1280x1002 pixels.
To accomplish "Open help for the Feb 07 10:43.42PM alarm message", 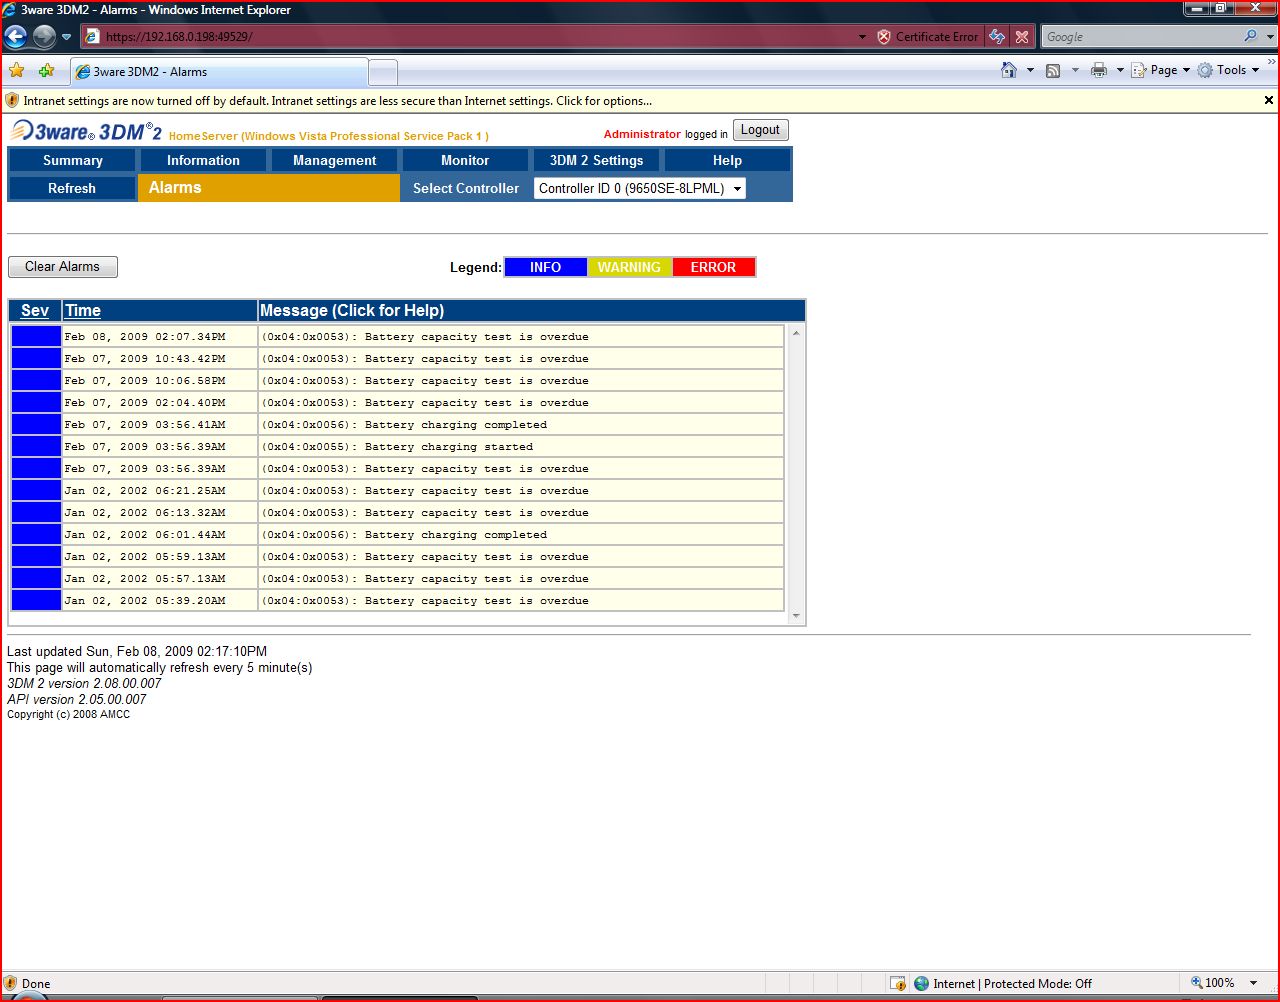I will pos(425,359).
